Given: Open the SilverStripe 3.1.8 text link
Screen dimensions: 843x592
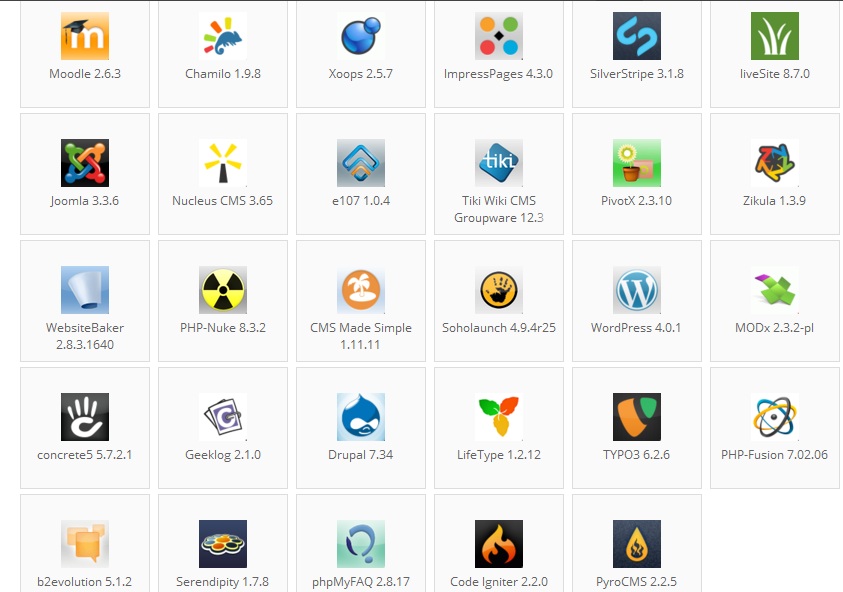Looking at the screenshot, I should (636, 74).
